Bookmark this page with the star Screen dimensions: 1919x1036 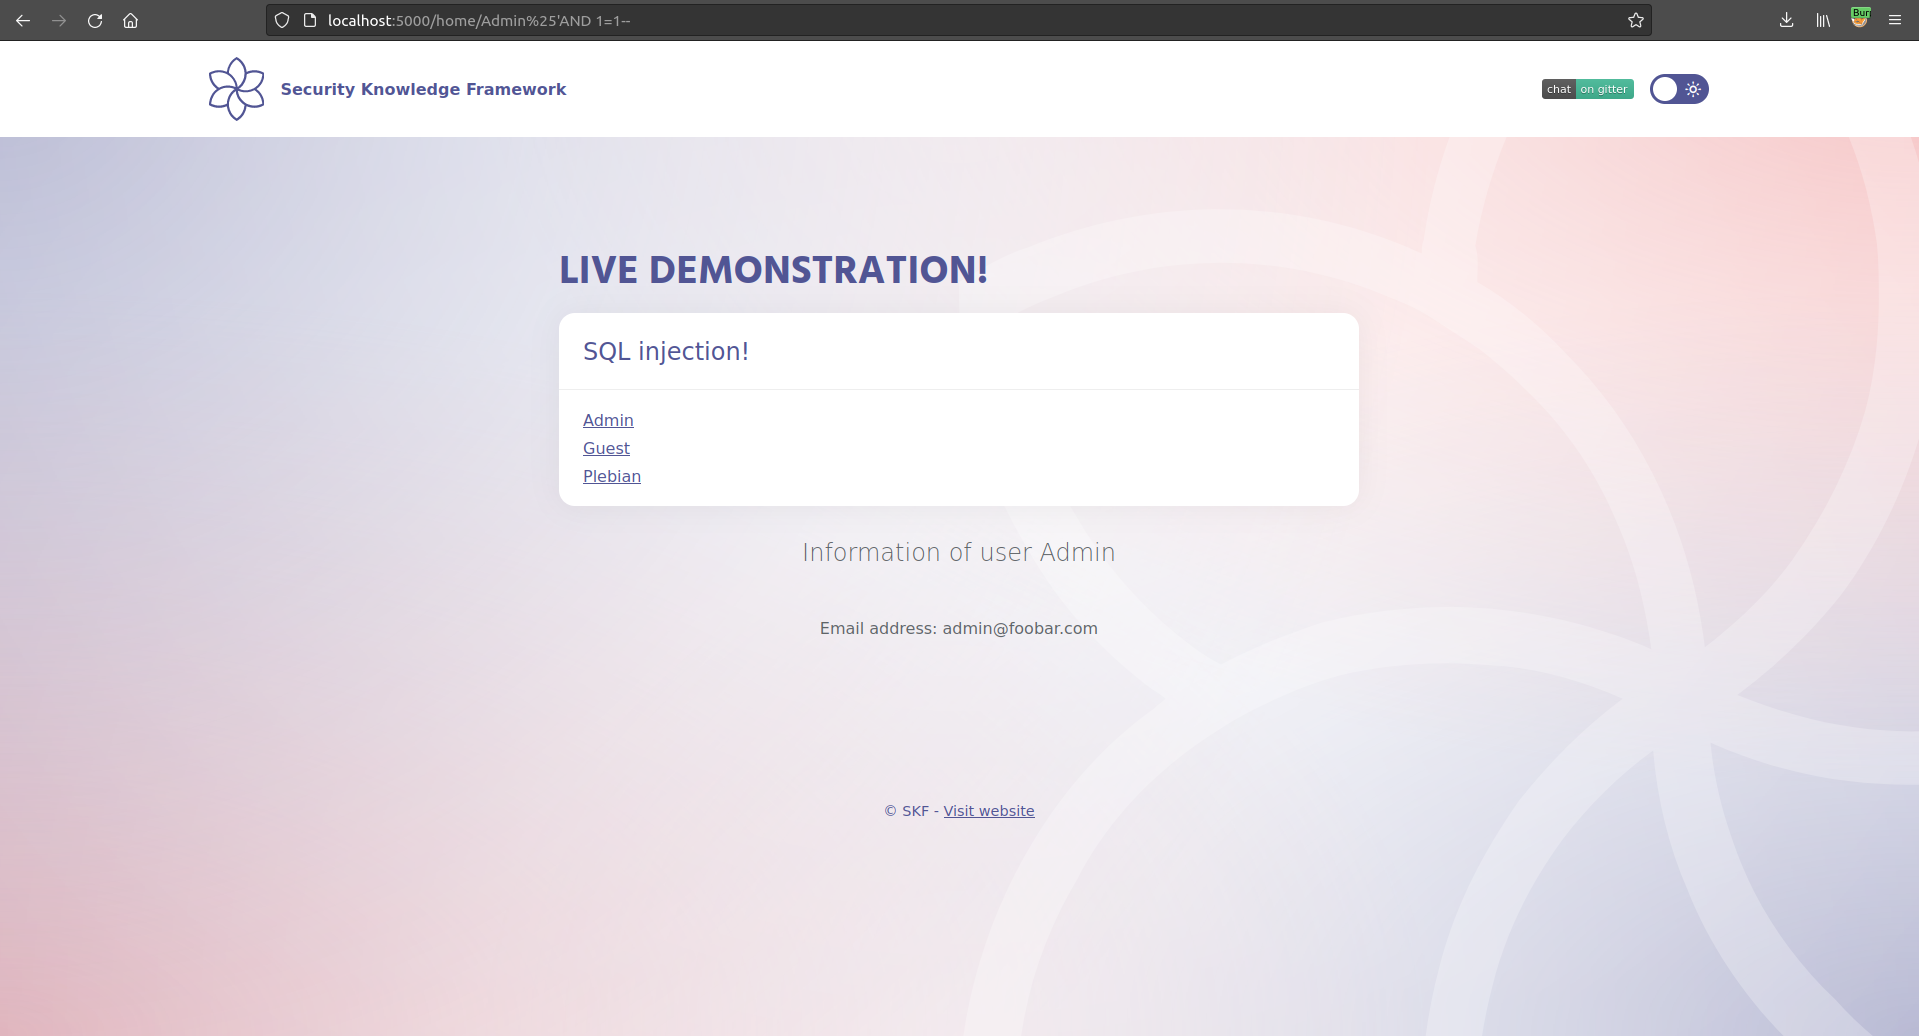(1636, 20)
